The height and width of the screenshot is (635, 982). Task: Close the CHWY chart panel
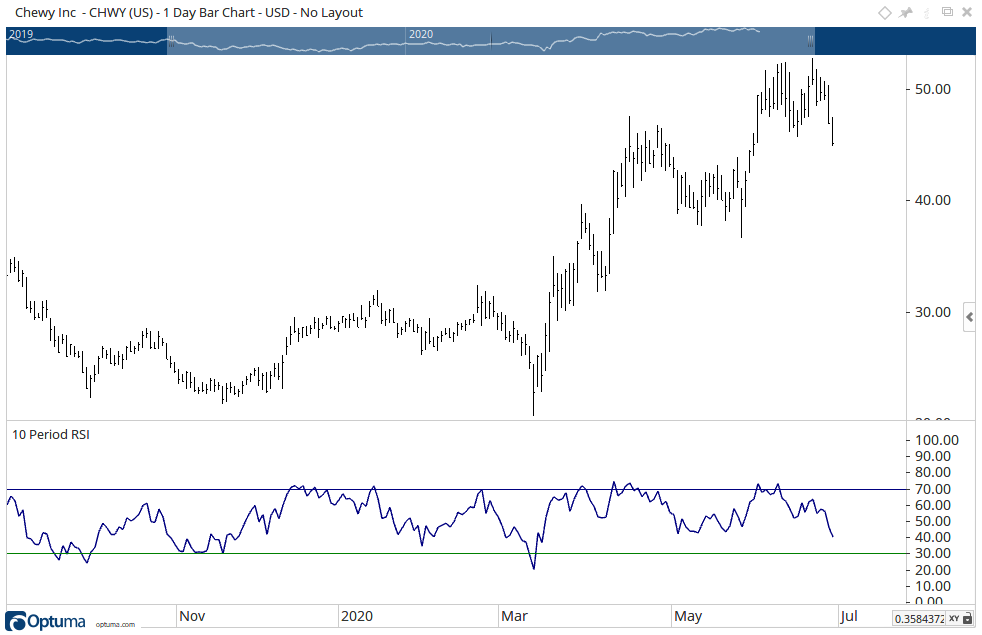click(x=967, y=12)
